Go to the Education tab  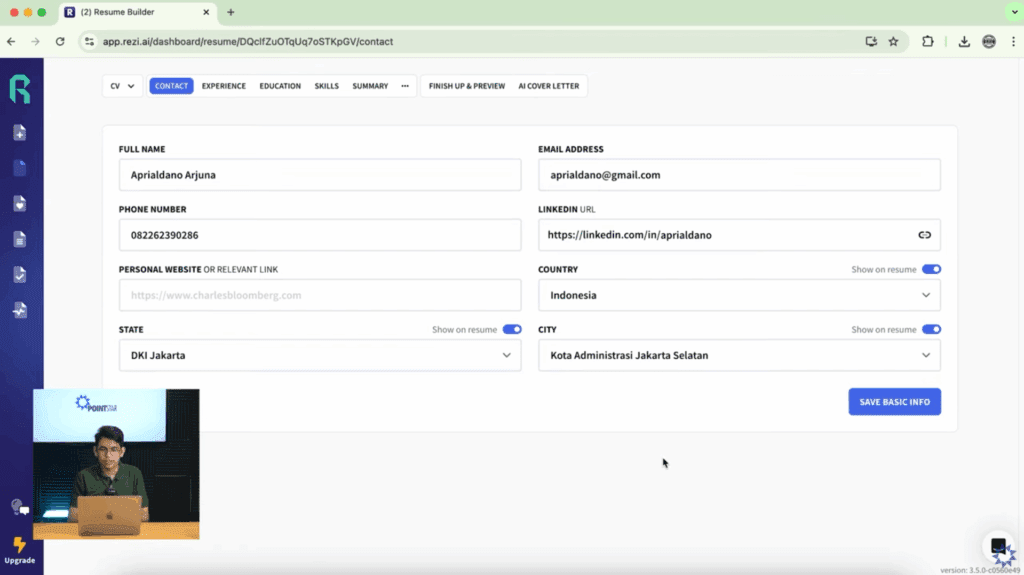point(280,86)
